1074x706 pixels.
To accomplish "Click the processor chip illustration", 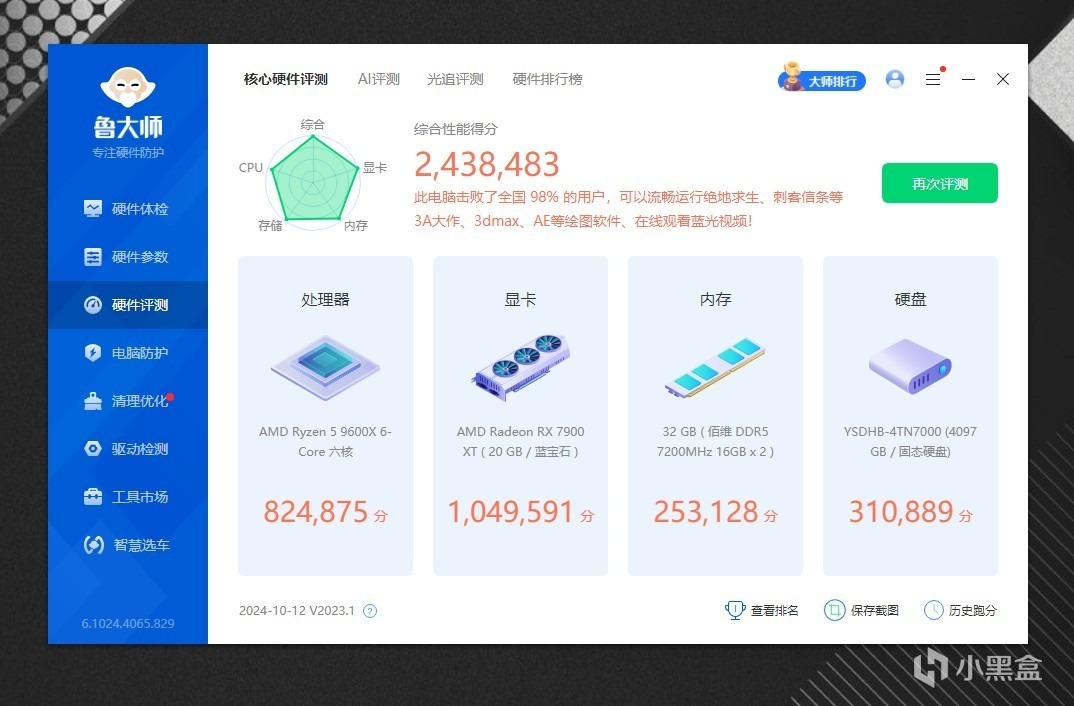I will point(325,367).
